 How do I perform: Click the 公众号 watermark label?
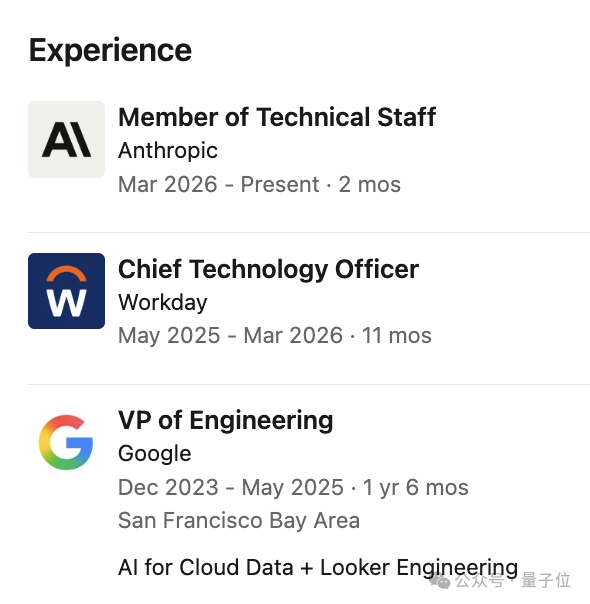[479, 580]
